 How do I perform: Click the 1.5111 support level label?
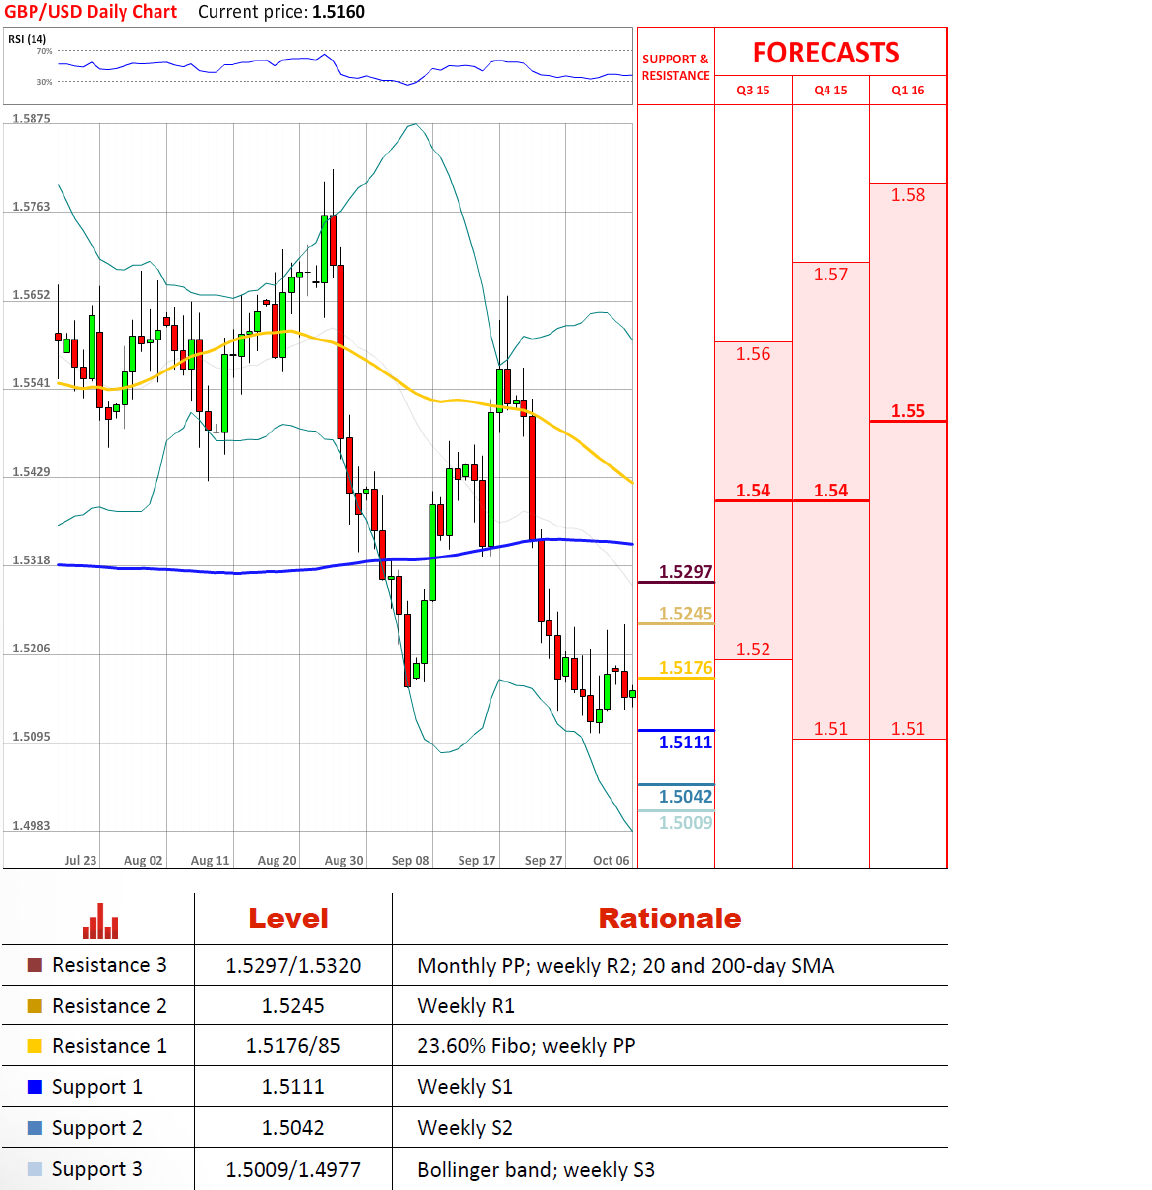point(685,742)
